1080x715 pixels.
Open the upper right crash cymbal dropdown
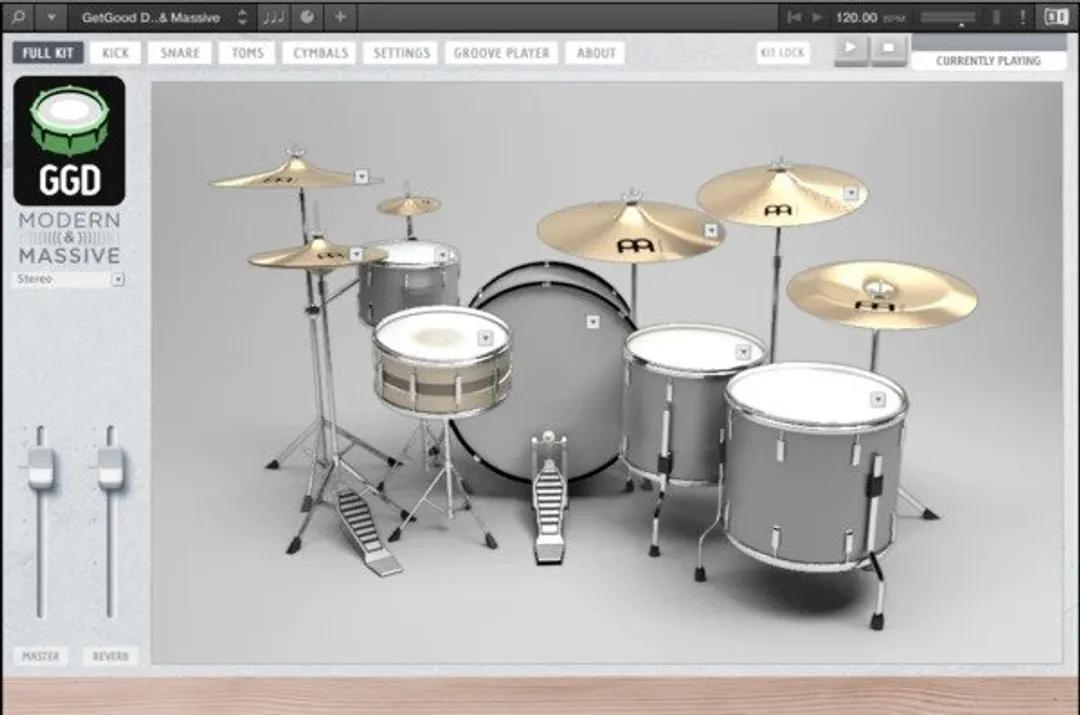[x=852, y=193]
